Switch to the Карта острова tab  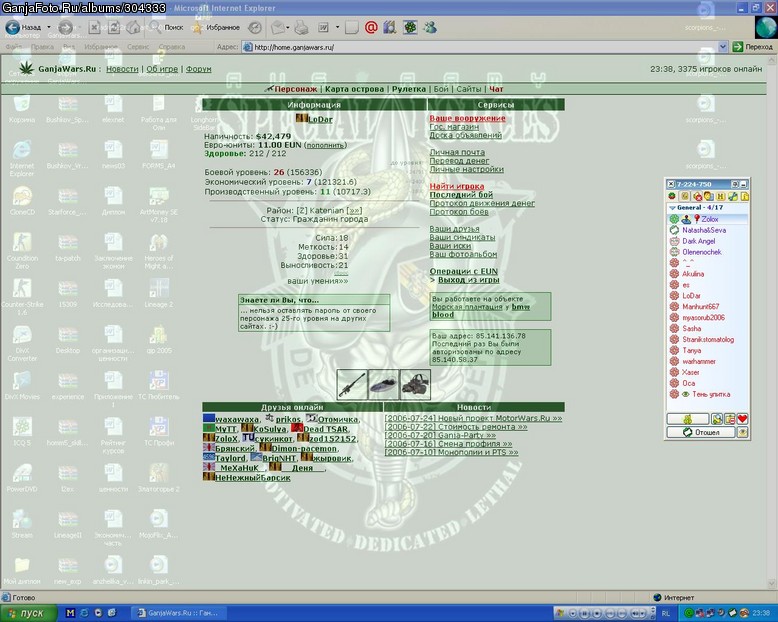(x=354, y=89)
